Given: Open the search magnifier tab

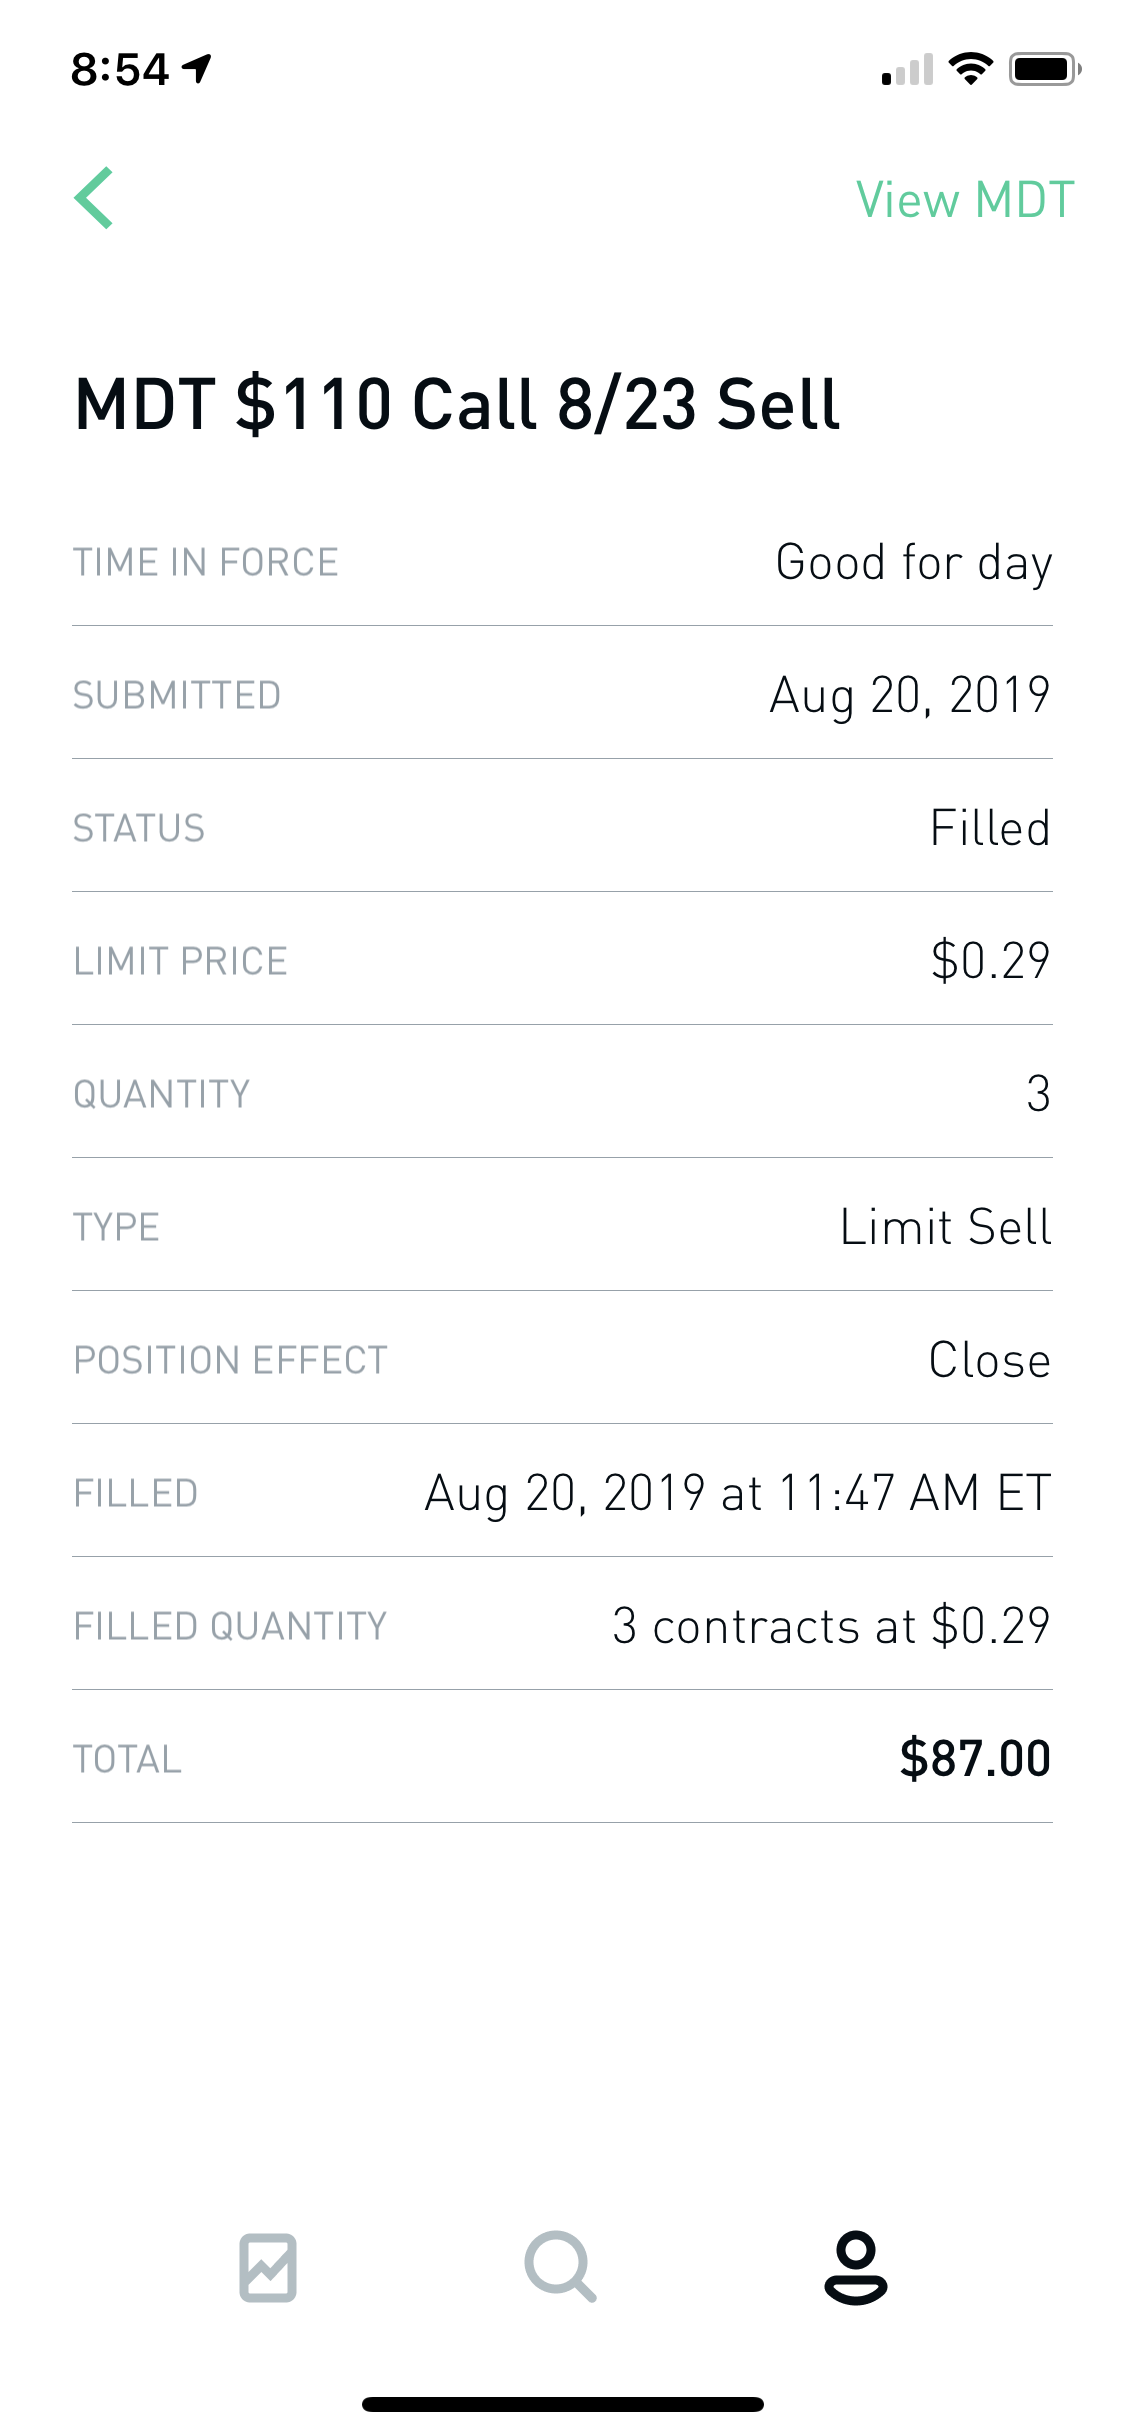Looking at the screenshot, I should (560, 2266).
